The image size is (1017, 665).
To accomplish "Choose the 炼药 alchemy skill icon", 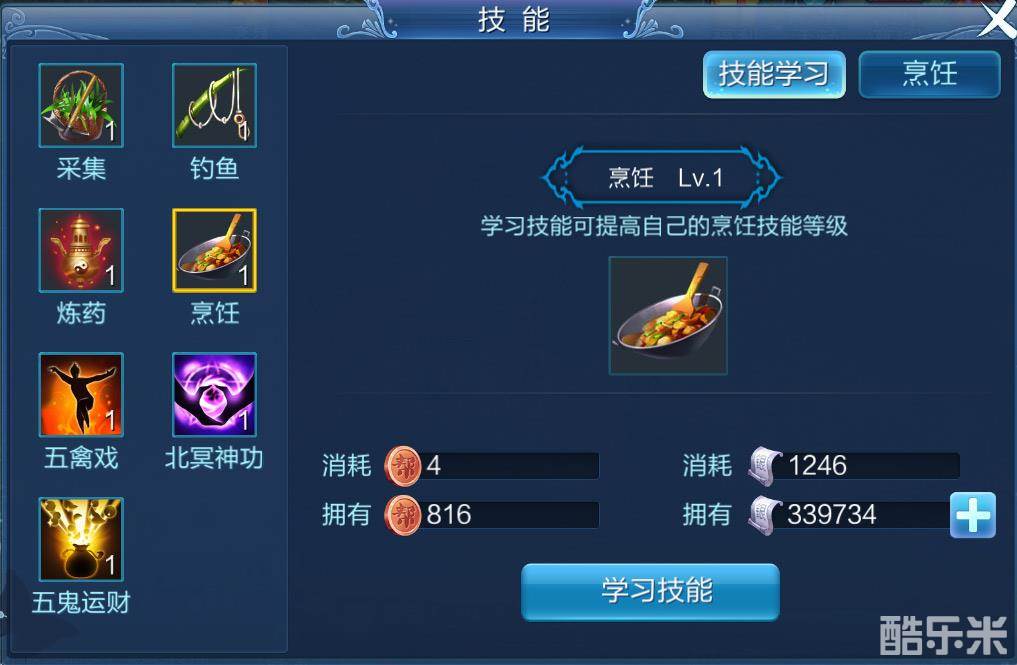I will tap(81, 250).
